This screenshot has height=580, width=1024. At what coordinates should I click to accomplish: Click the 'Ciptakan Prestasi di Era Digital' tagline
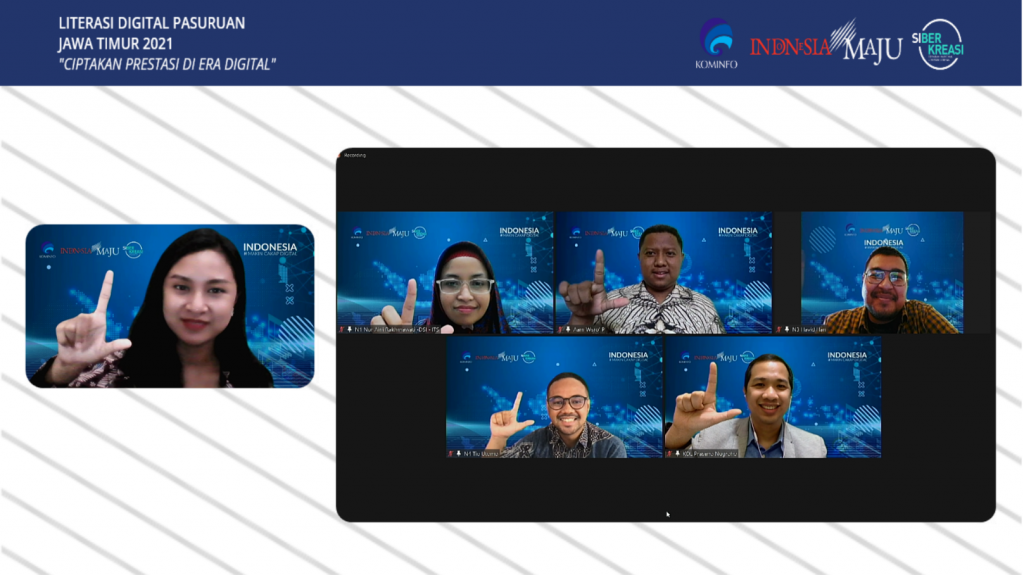166,64
